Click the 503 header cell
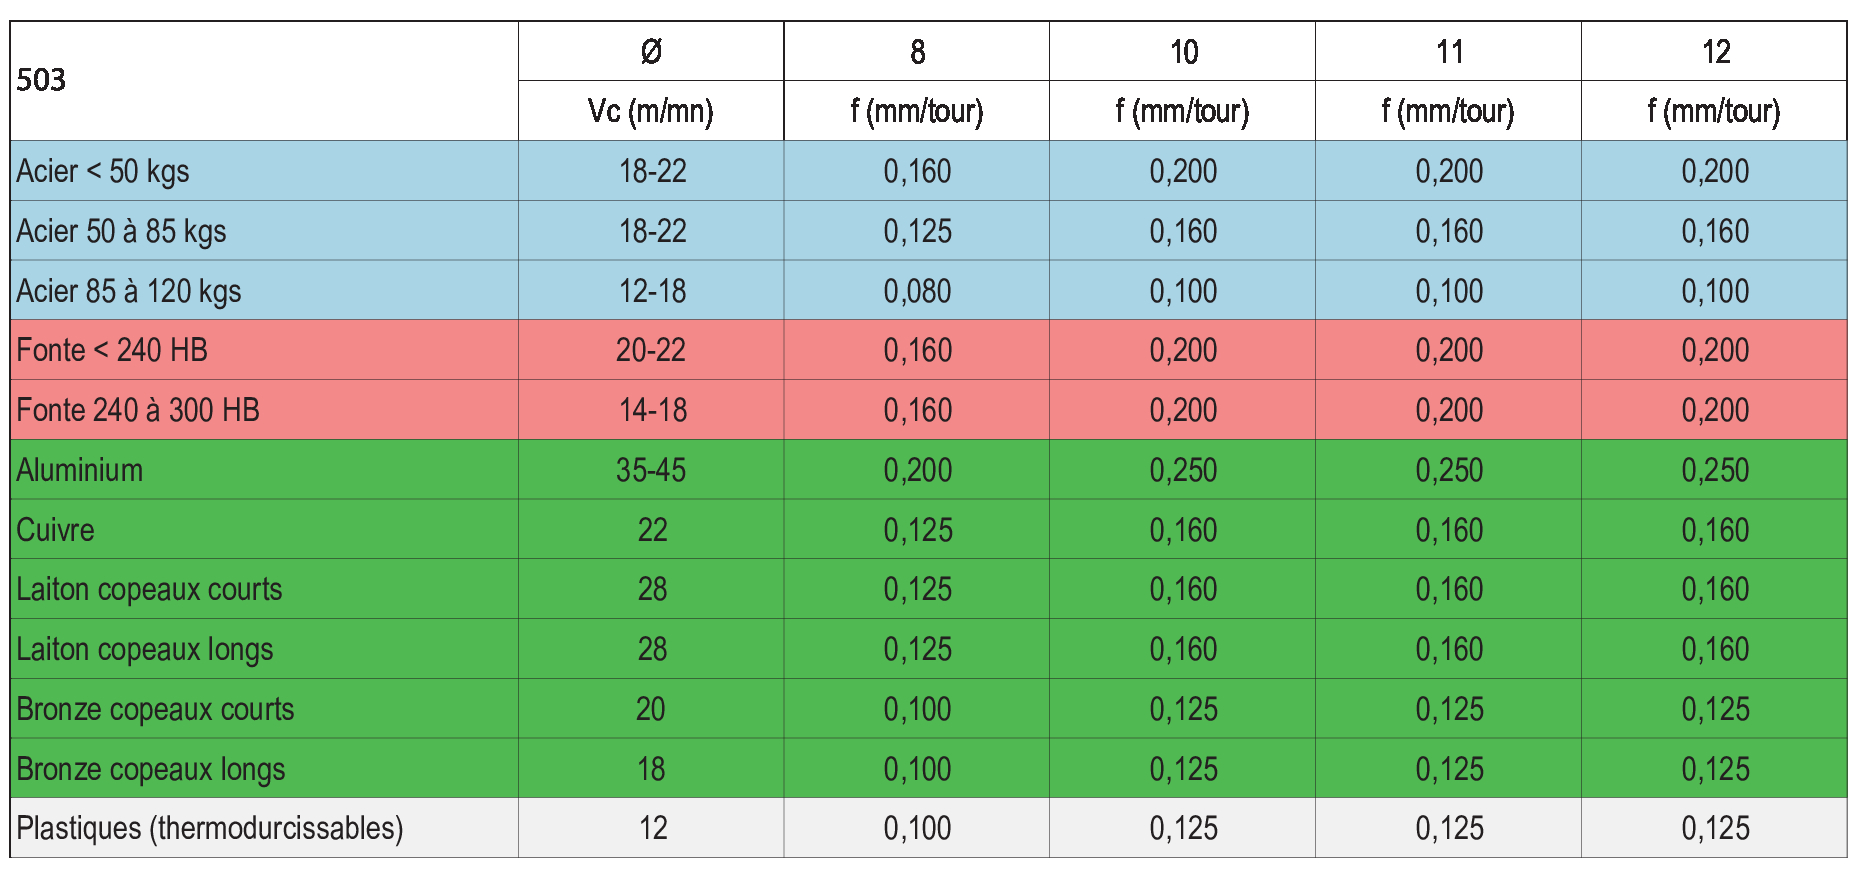This screenshot has width=1865, height=873. point(42,80)
